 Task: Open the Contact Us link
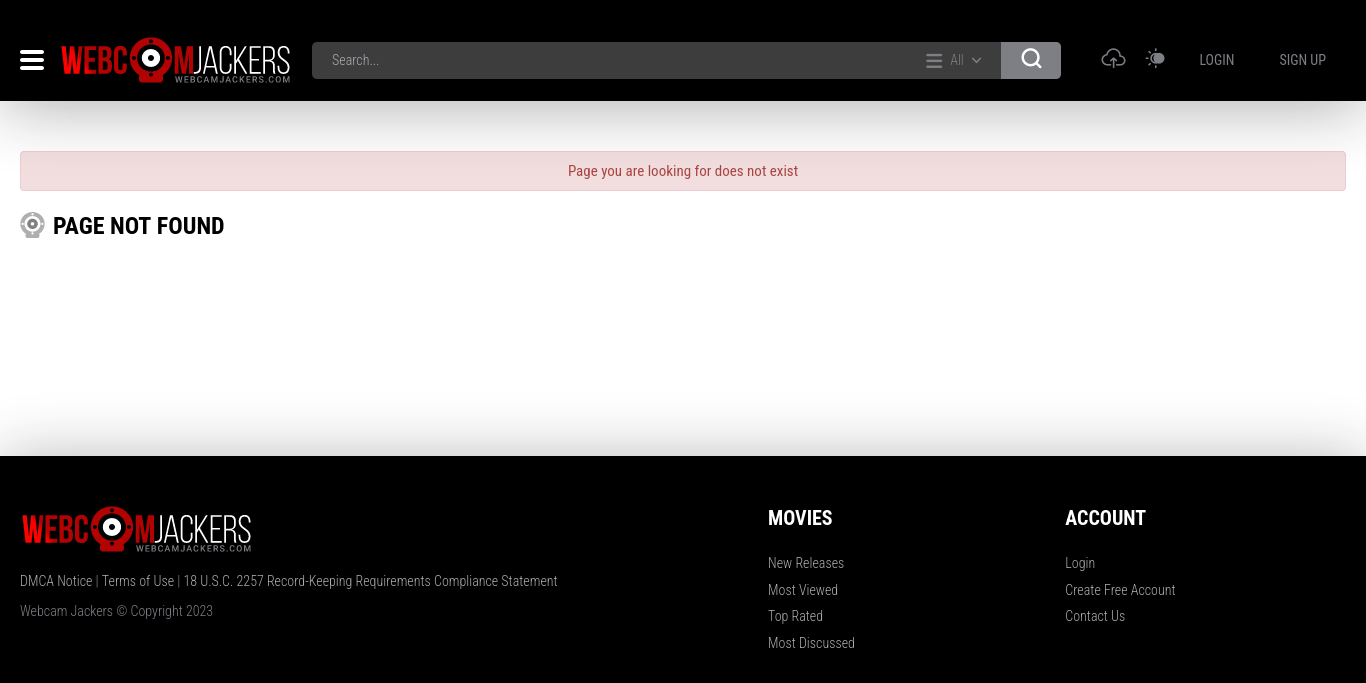[1095, 616]
